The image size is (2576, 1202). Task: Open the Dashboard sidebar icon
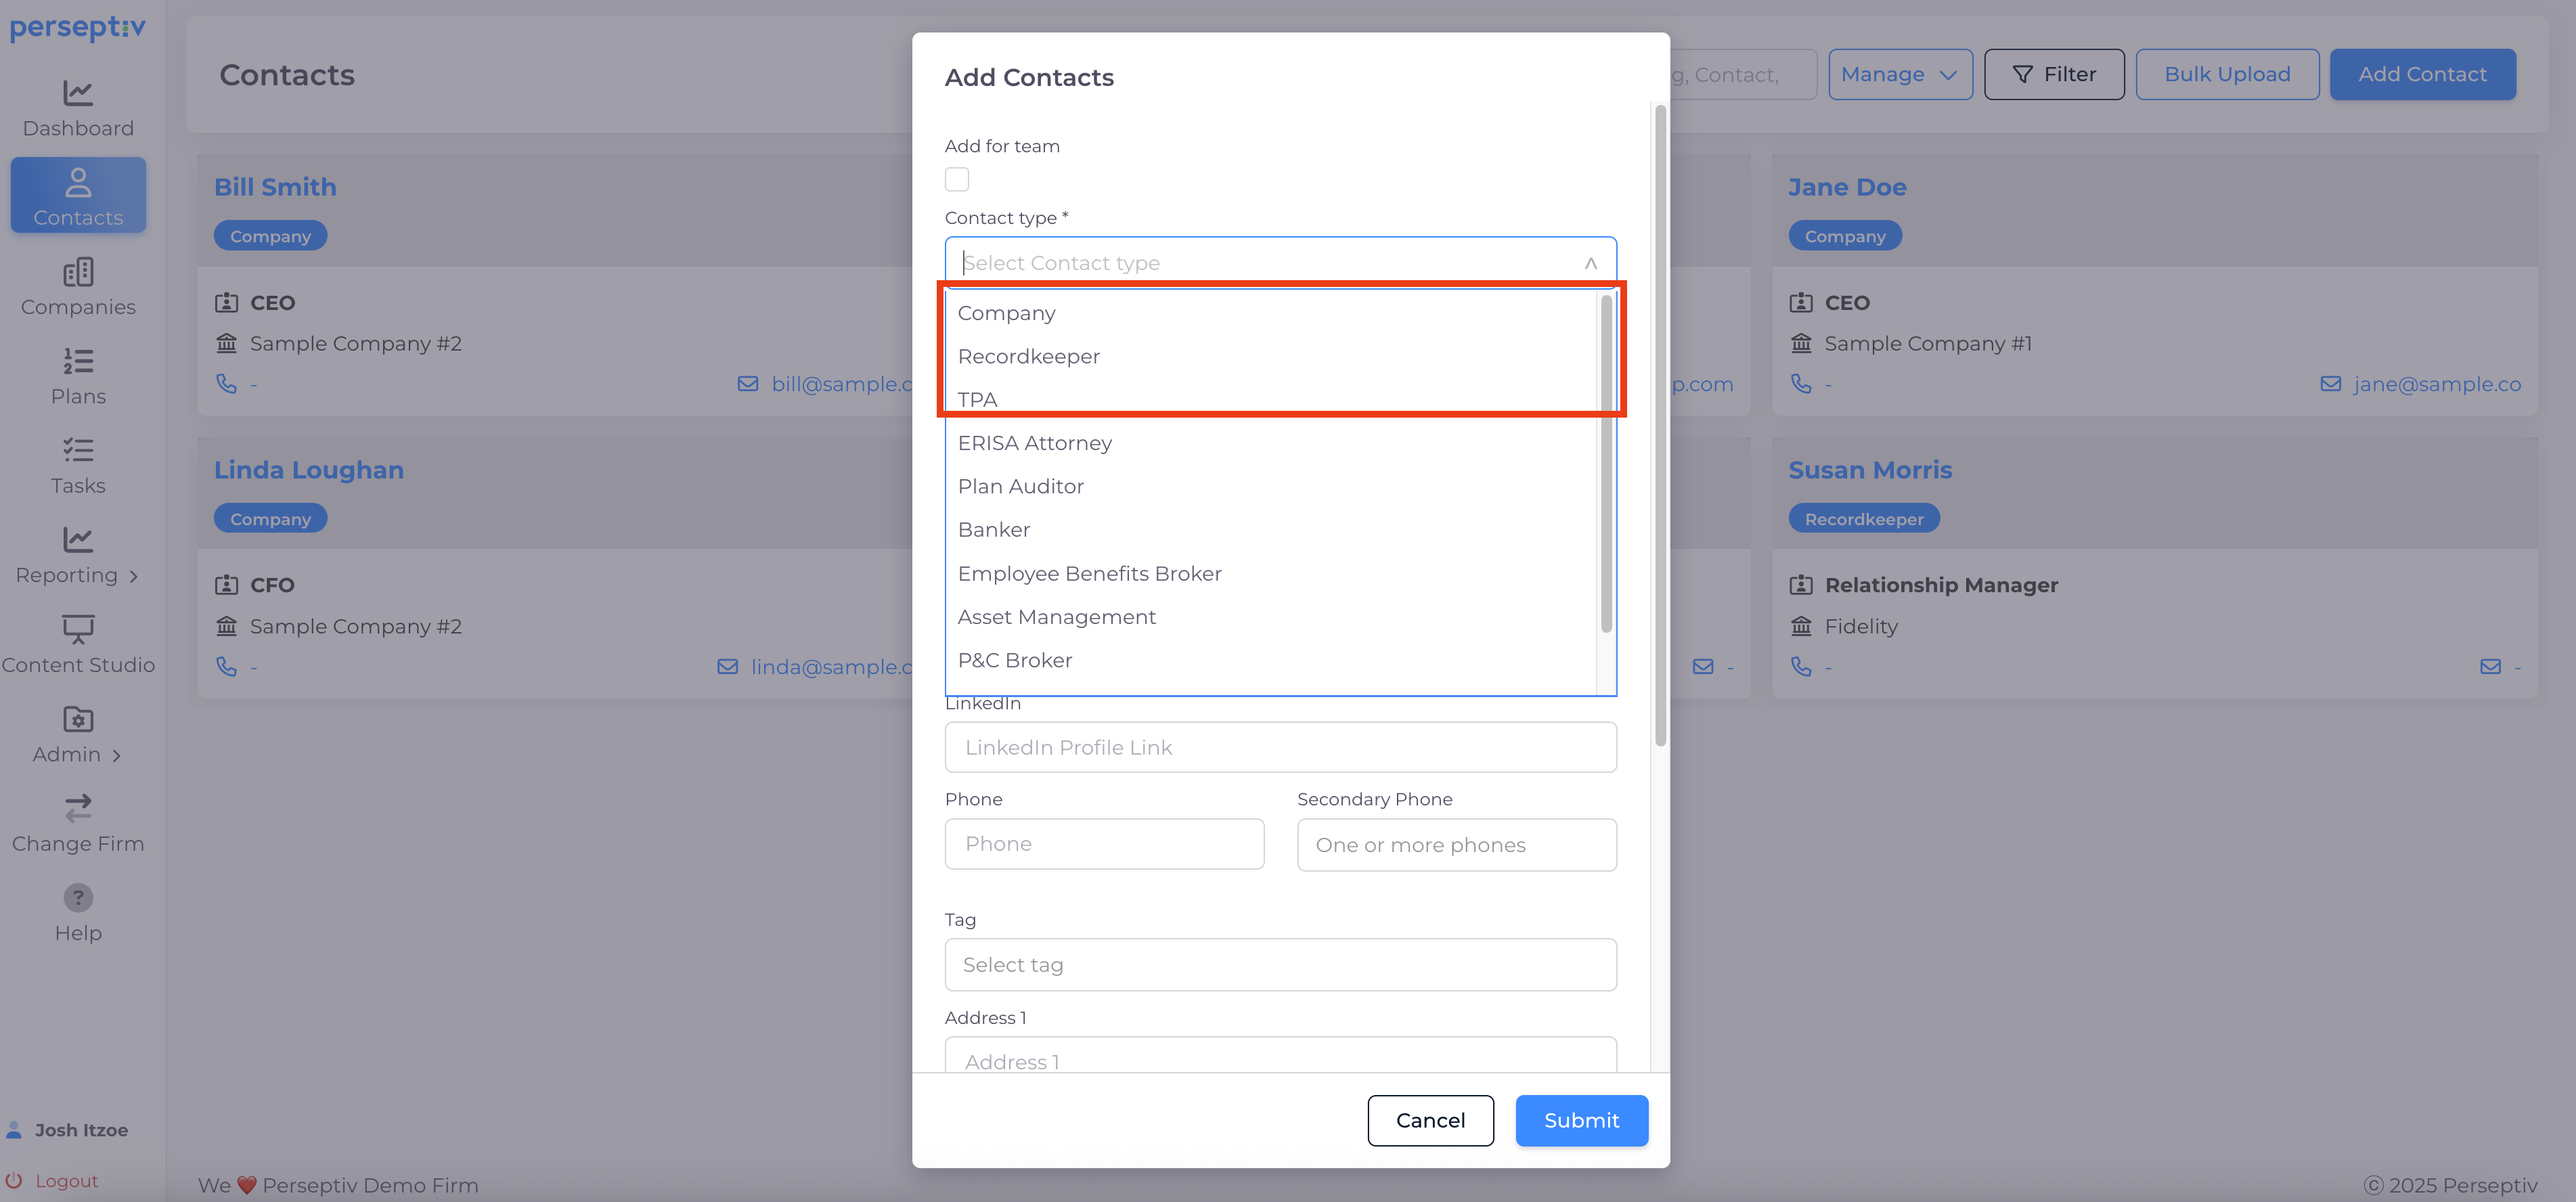[x=78, y=93]
